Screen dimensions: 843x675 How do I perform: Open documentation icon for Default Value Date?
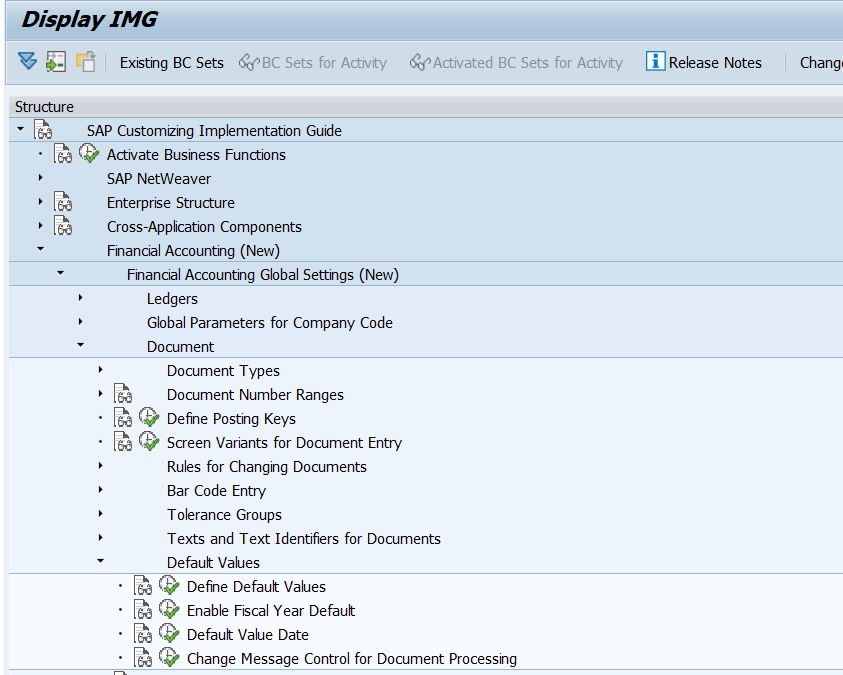(143, 634)
